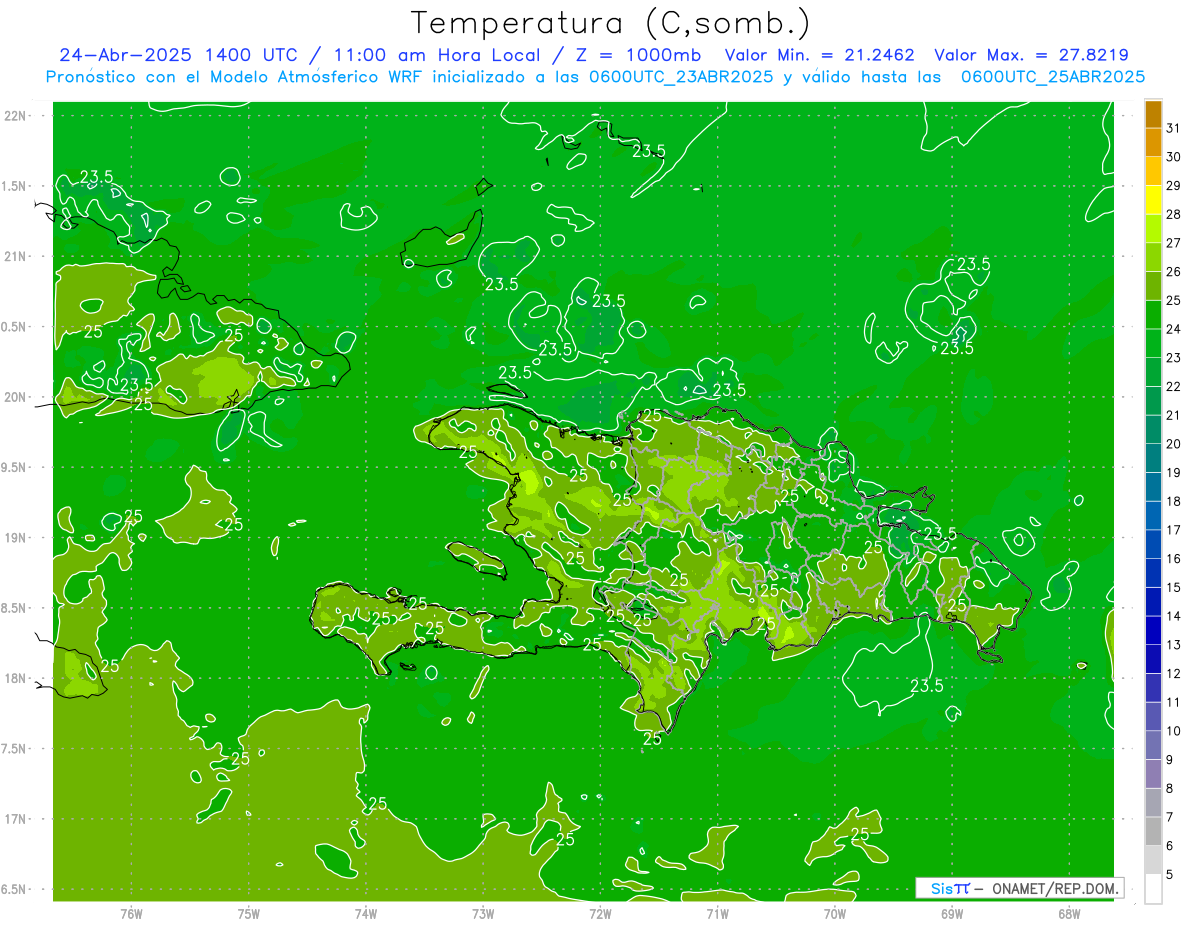Click the "SisTT - ONAMET/REP.DOM." credit box
The height and width of the screenshot is (927, 1200).
pos(1019,888)
